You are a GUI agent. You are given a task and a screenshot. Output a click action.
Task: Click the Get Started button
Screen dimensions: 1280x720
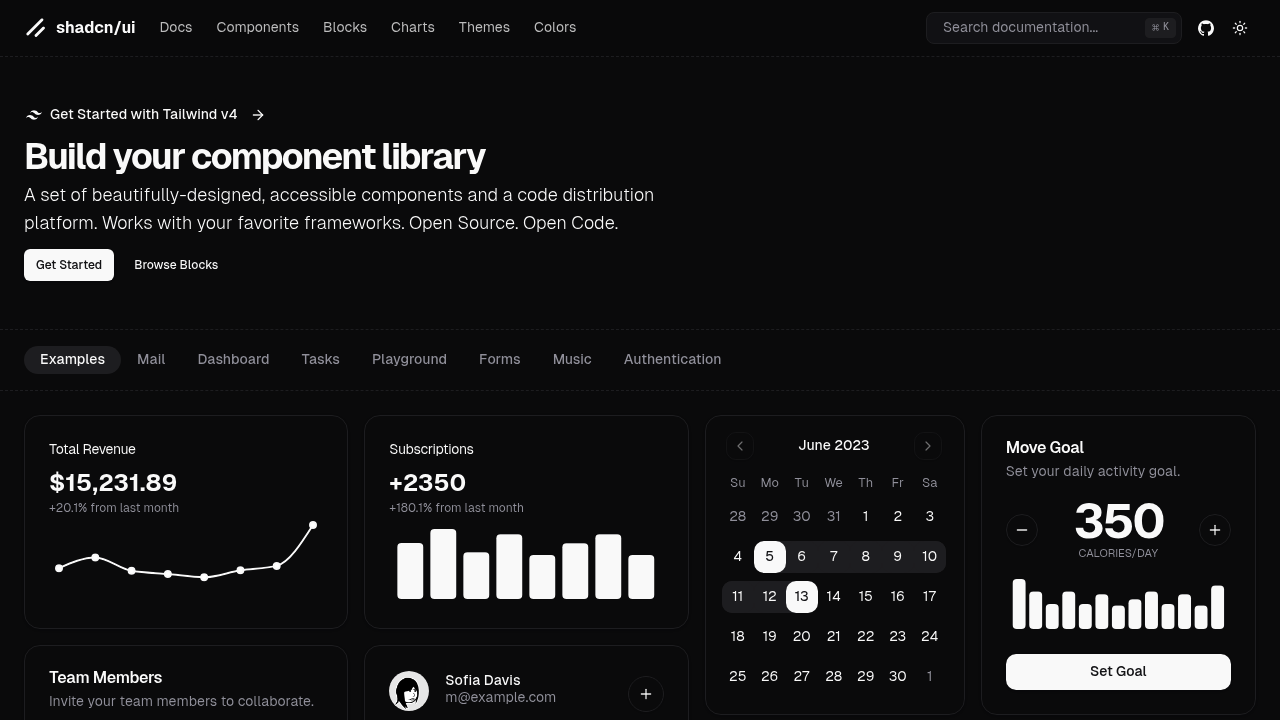tap(68, 265)
